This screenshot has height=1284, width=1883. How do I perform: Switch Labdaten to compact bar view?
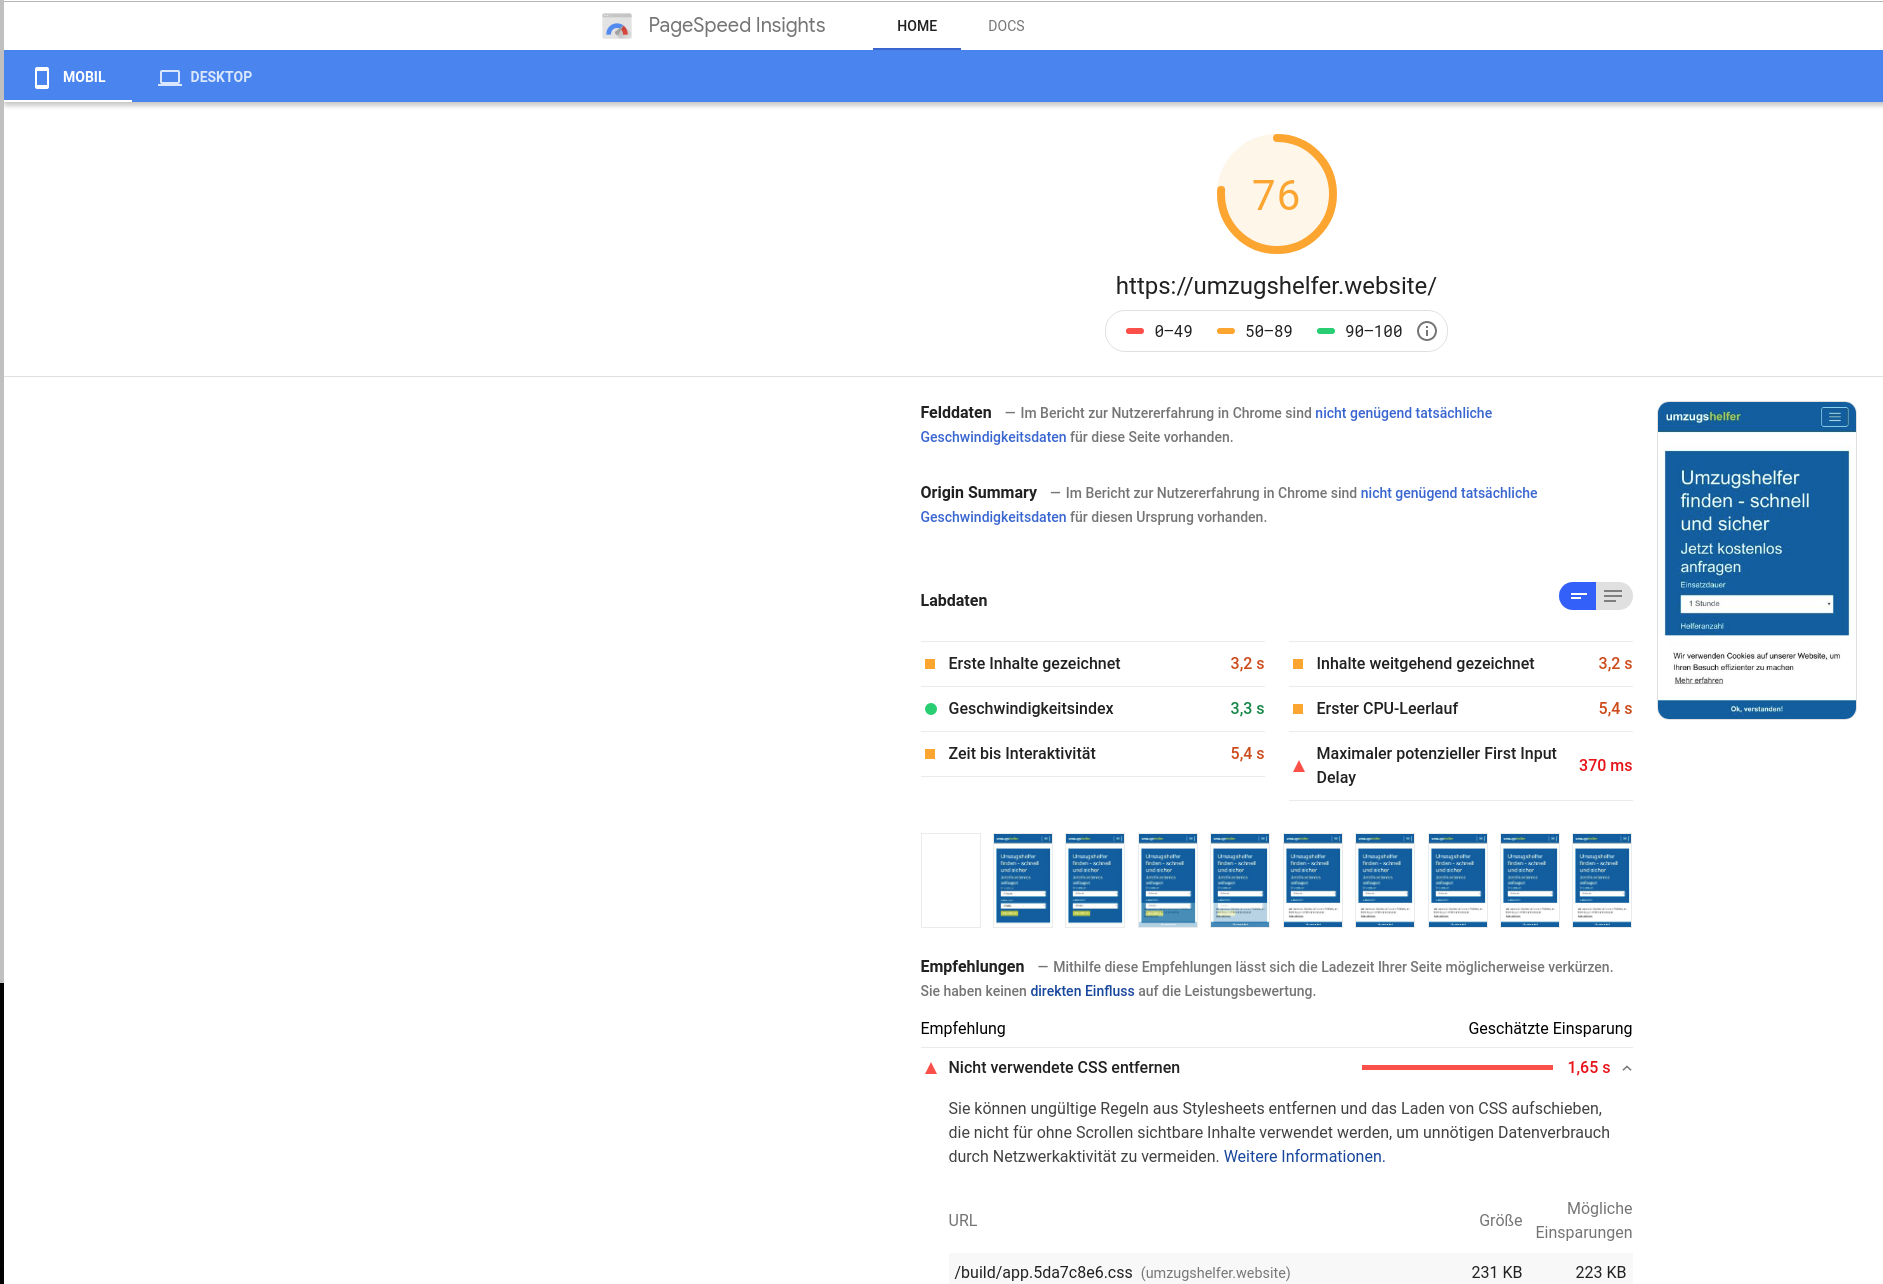click(1578, 596)
